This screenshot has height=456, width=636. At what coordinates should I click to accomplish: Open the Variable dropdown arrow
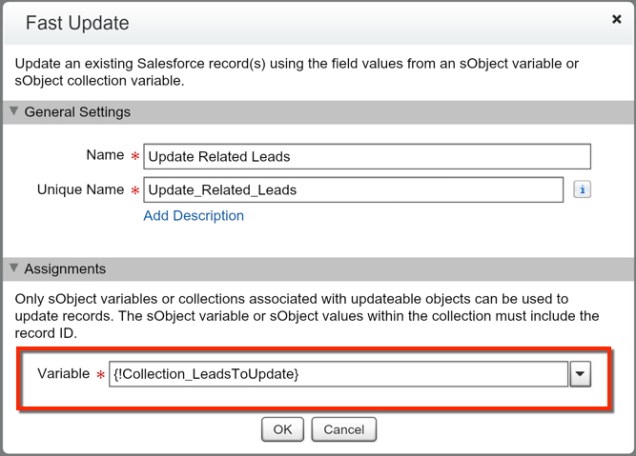click(x=580, y=373)
